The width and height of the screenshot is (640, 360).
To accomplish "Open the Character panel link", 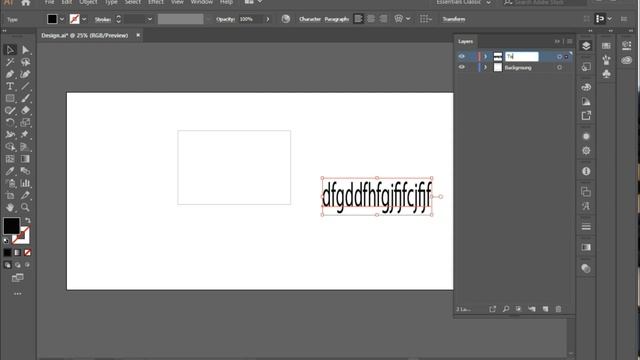I will tap(309, 19).
